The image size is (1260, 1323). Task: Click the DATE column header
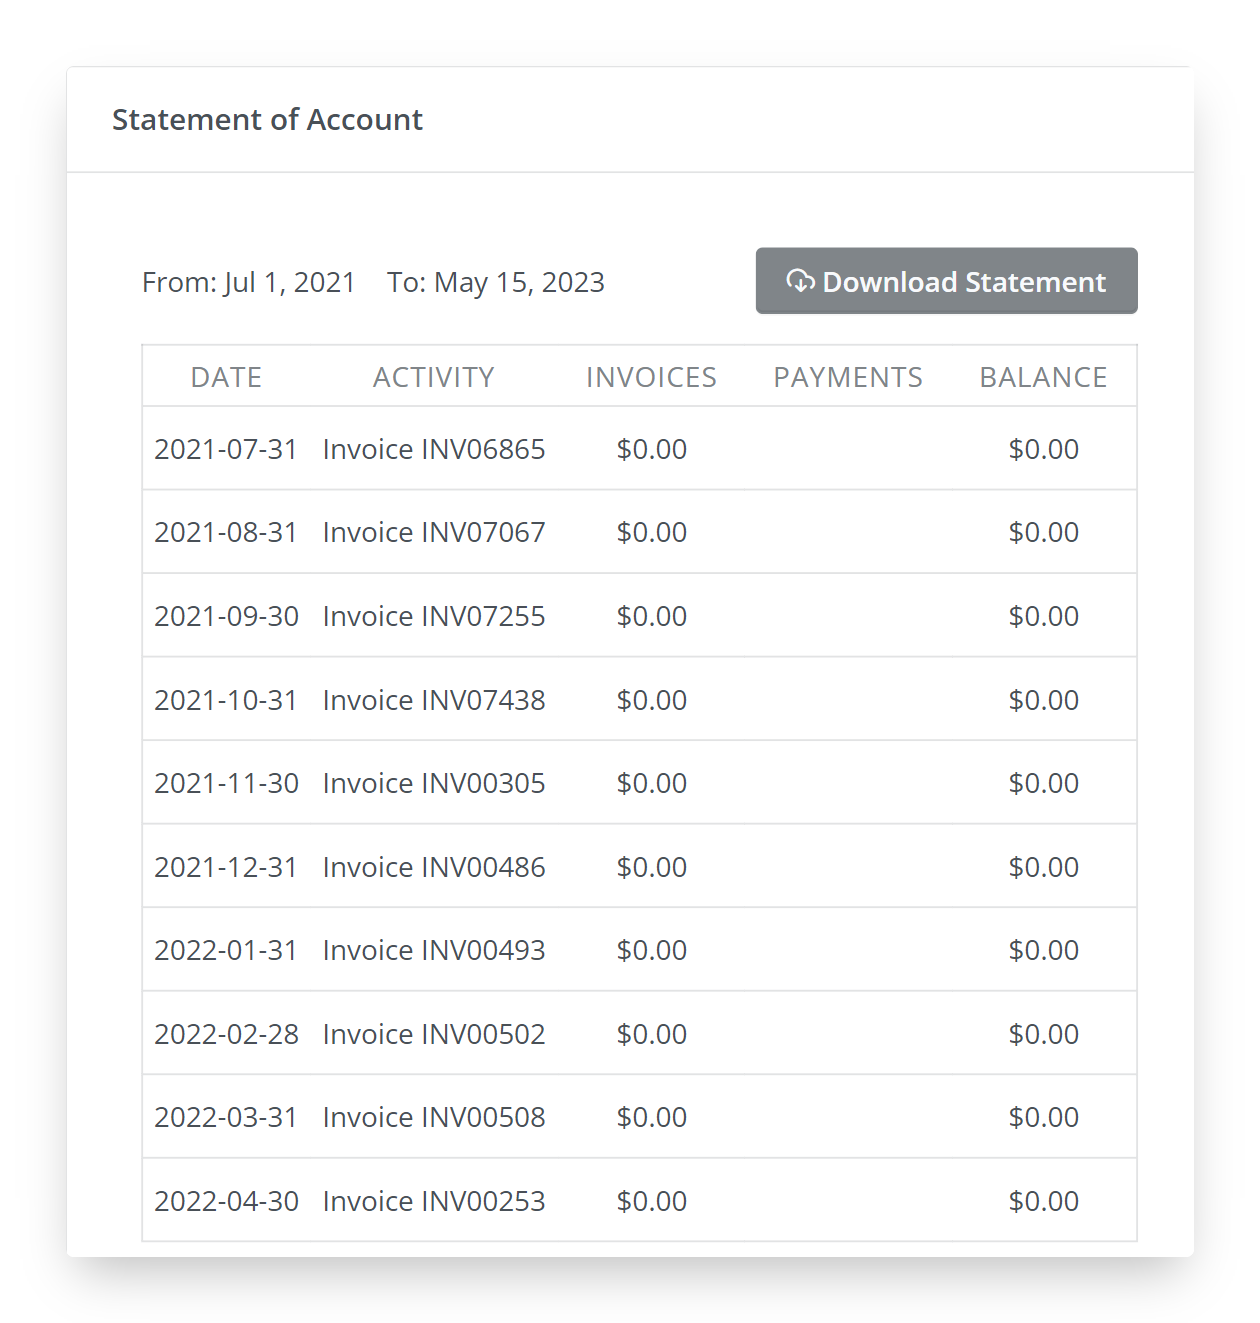point(226,377)
